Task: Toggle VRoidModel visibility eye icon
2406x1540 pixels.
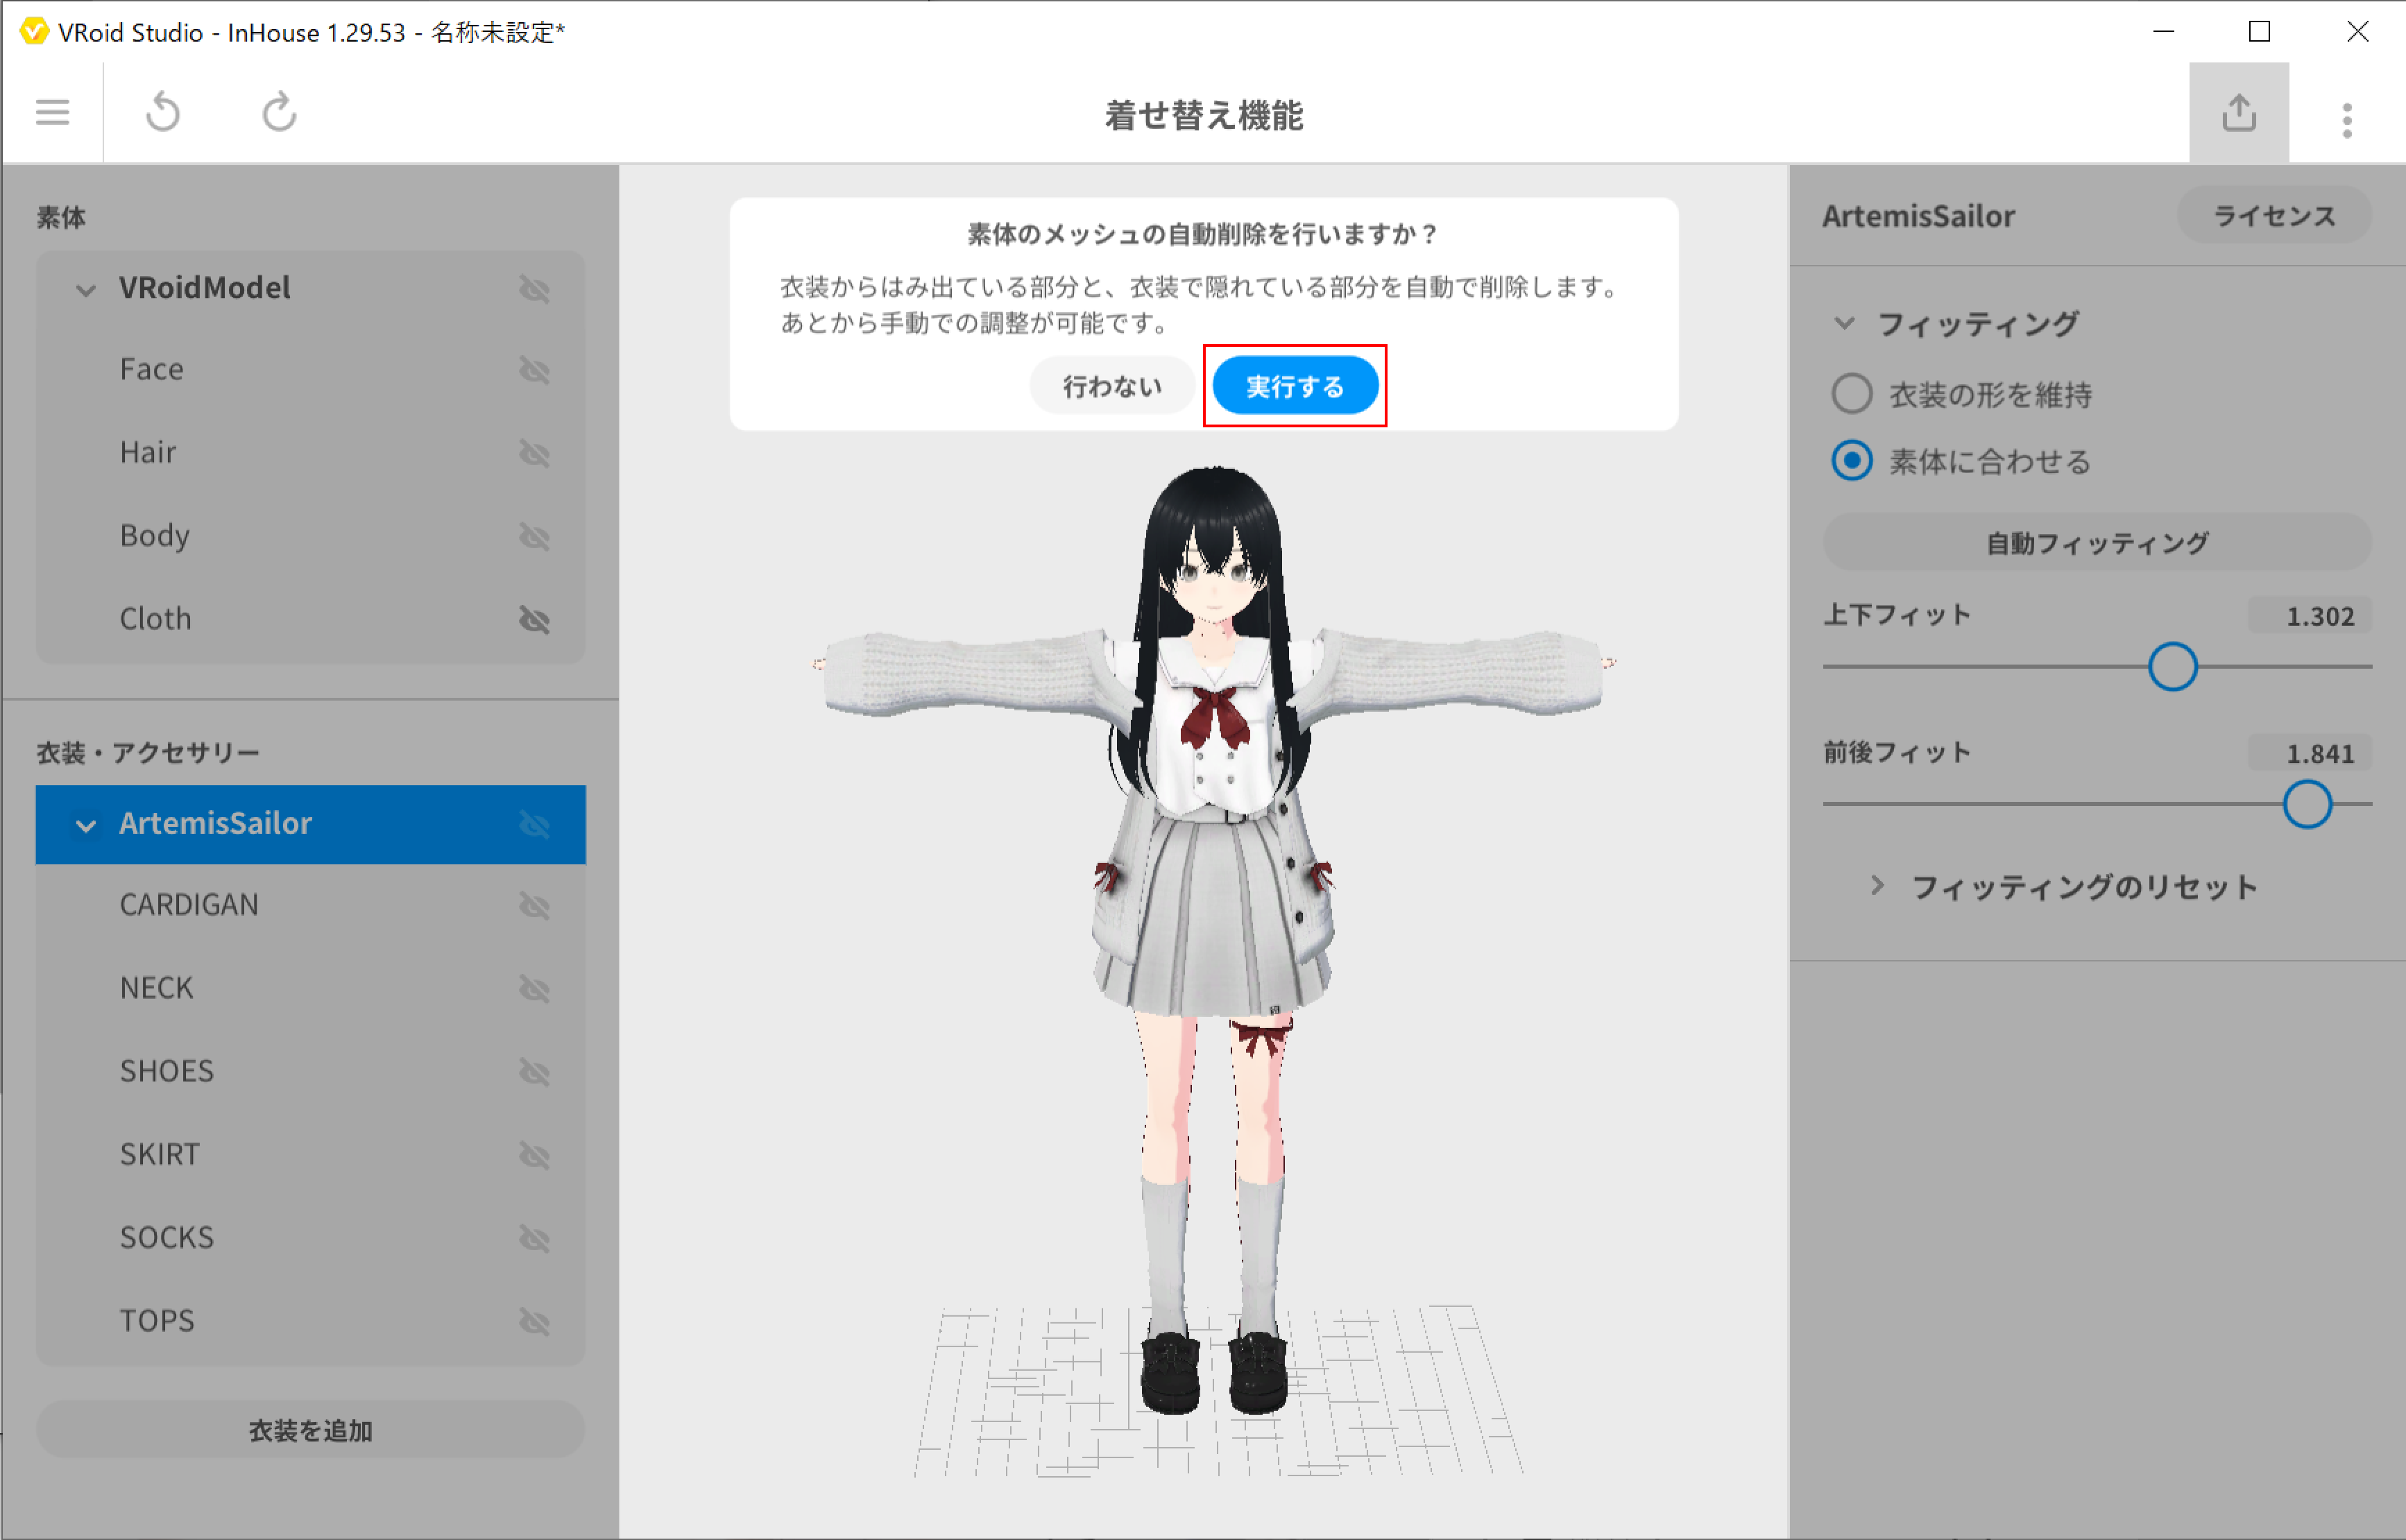Action: (x=535, y=290)
